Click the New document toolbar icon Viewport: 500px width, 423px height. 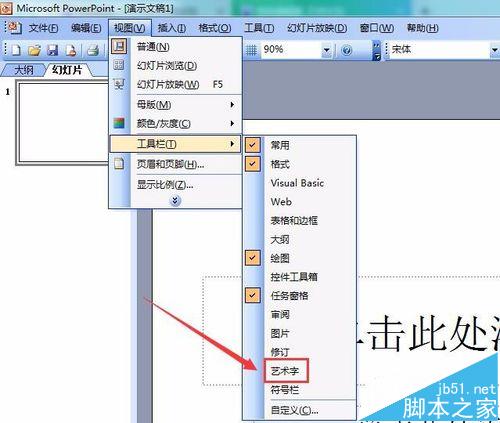click(x=16, y=50)
